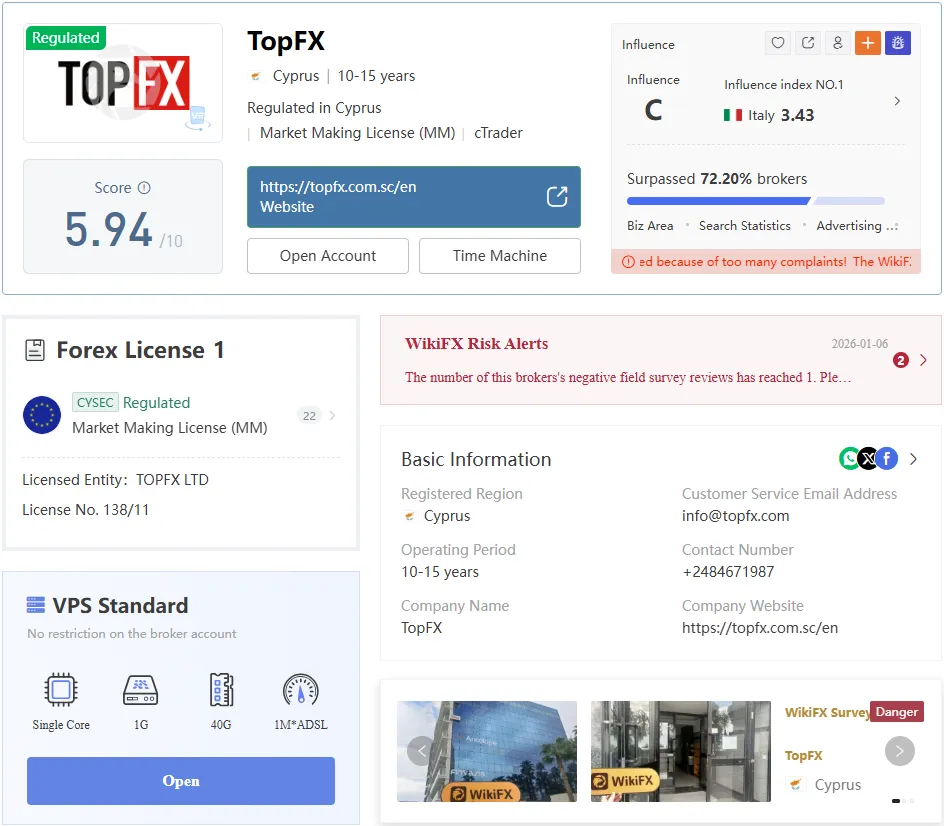Click the 1M*ADSL speed gauge icon
944x826 pixels.
point(300,689)
